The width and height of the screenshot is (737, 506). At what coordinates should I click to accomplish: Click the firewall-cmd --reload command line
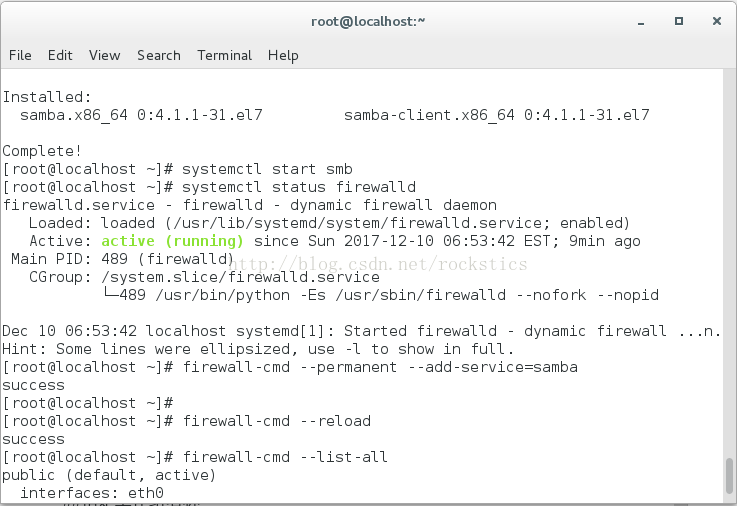click(187, 421)
